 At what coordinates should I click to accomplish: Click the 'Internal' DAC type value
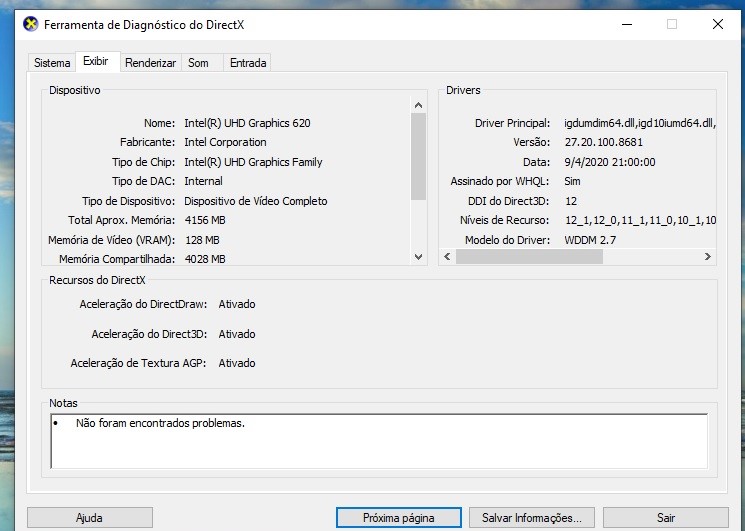(203, 181)
